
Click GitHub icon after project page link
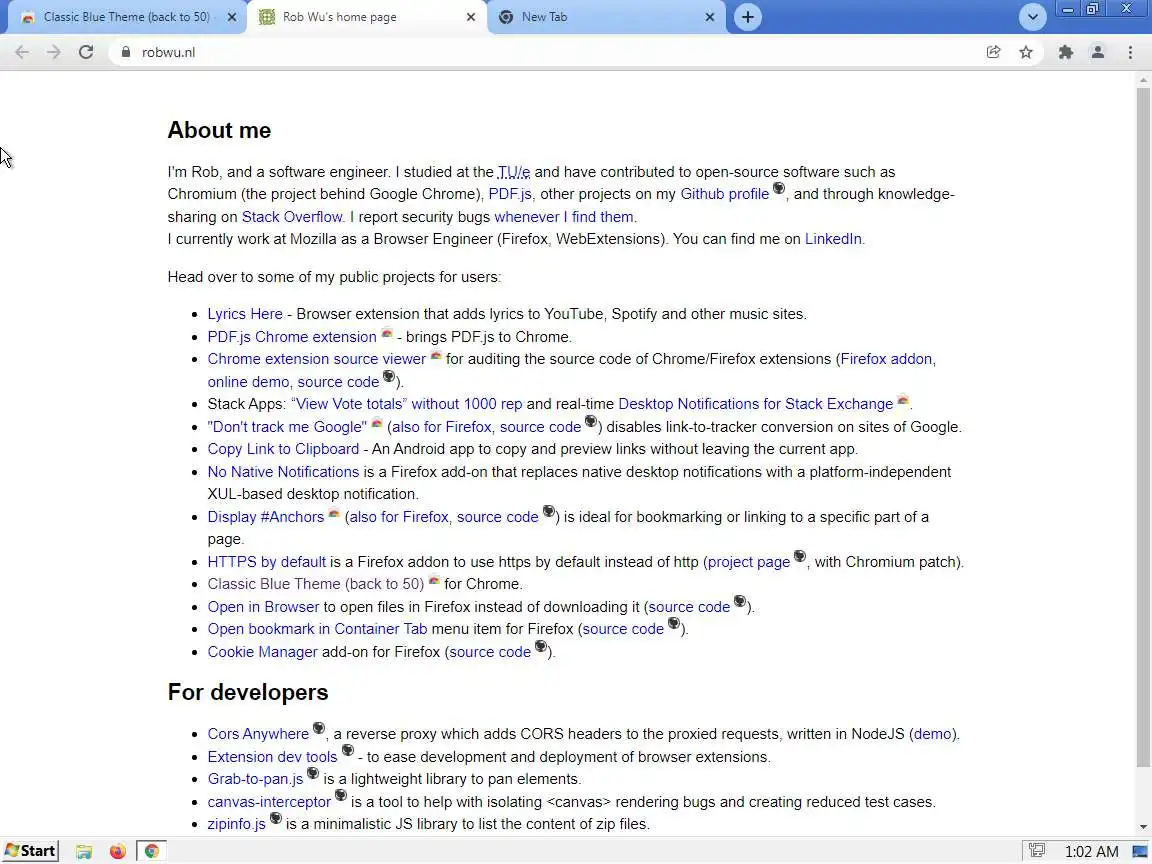(799, 557)
